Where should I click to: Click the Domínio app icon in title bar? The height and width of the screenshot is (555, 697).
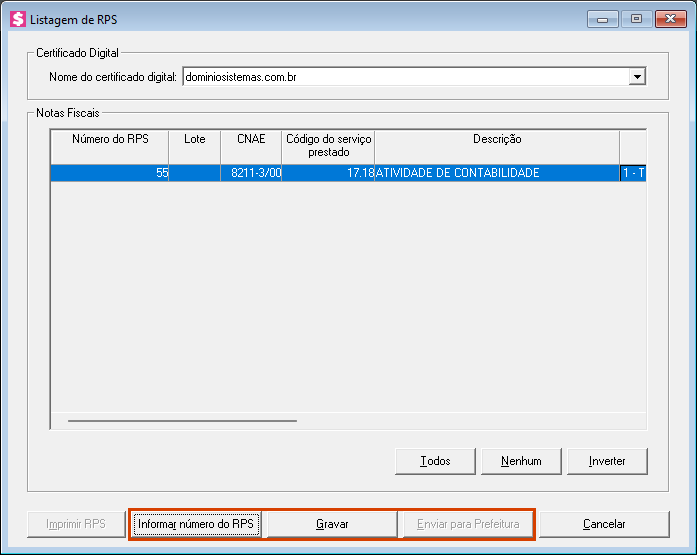coord(17,19)
